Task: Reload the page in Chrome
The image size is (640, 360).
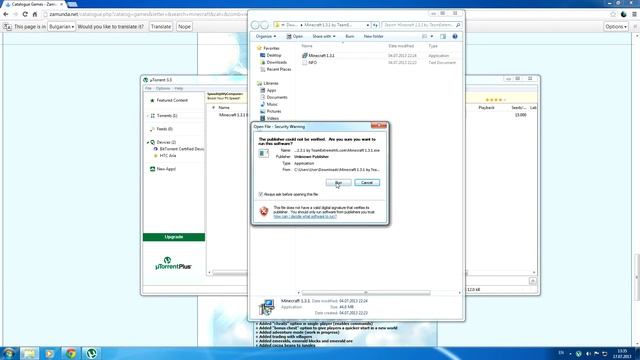Action: coord(25,14)
